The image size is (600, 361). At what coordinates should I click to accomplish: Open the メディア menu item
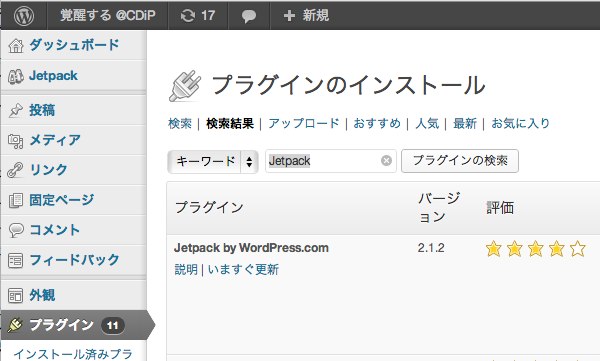55,140
